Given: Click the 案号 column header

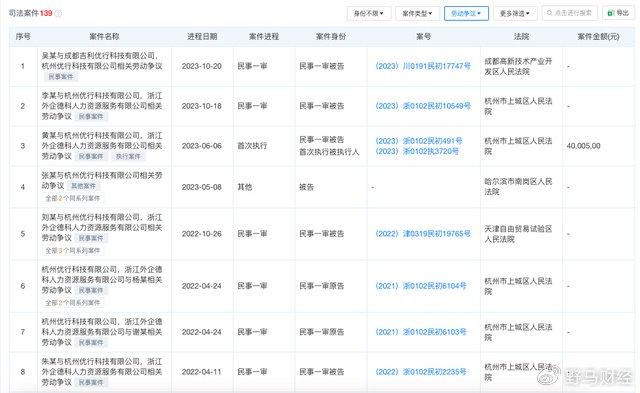Looking at the screenshot, I should (x=424, y=37).
